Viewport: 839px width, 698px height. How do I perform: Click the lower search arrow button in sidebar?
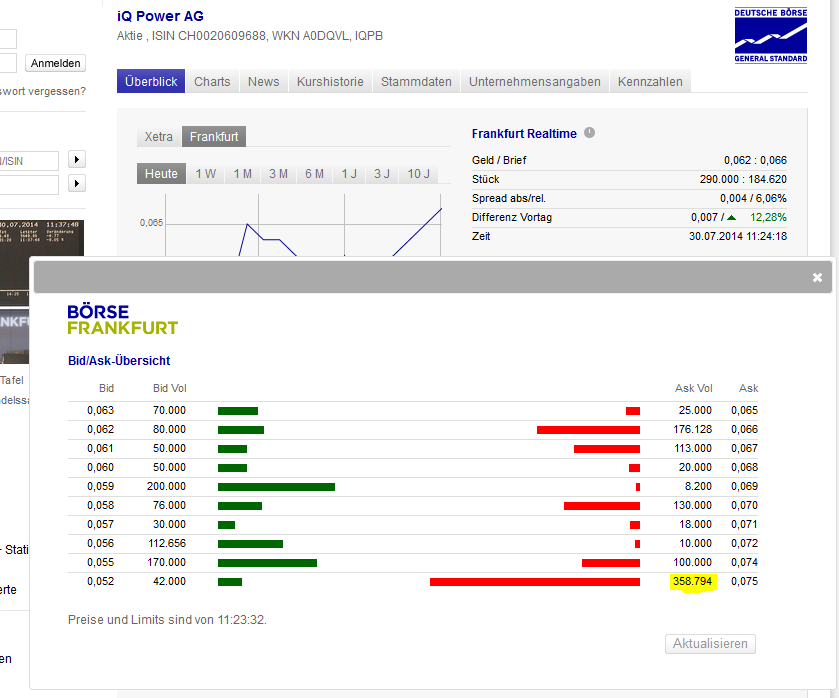(77, 184)
